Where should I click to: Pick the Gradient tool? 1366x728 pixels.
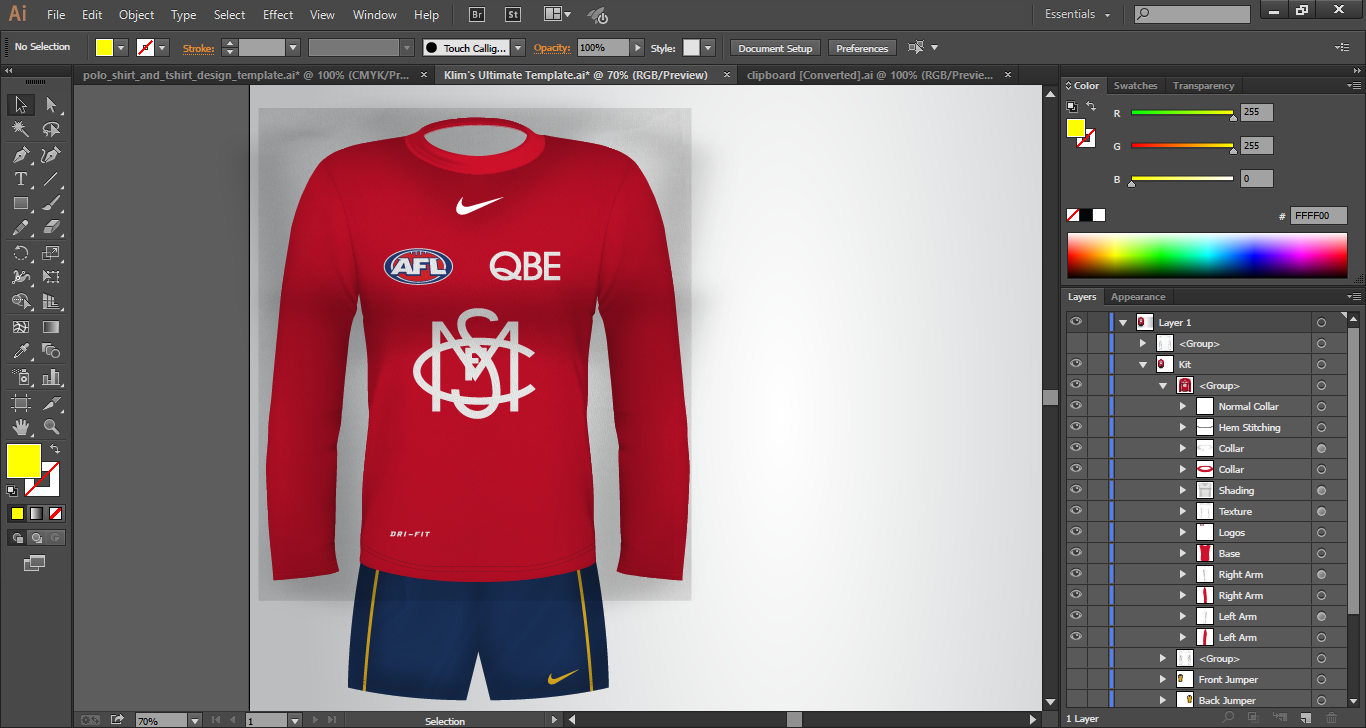point(51,327)
